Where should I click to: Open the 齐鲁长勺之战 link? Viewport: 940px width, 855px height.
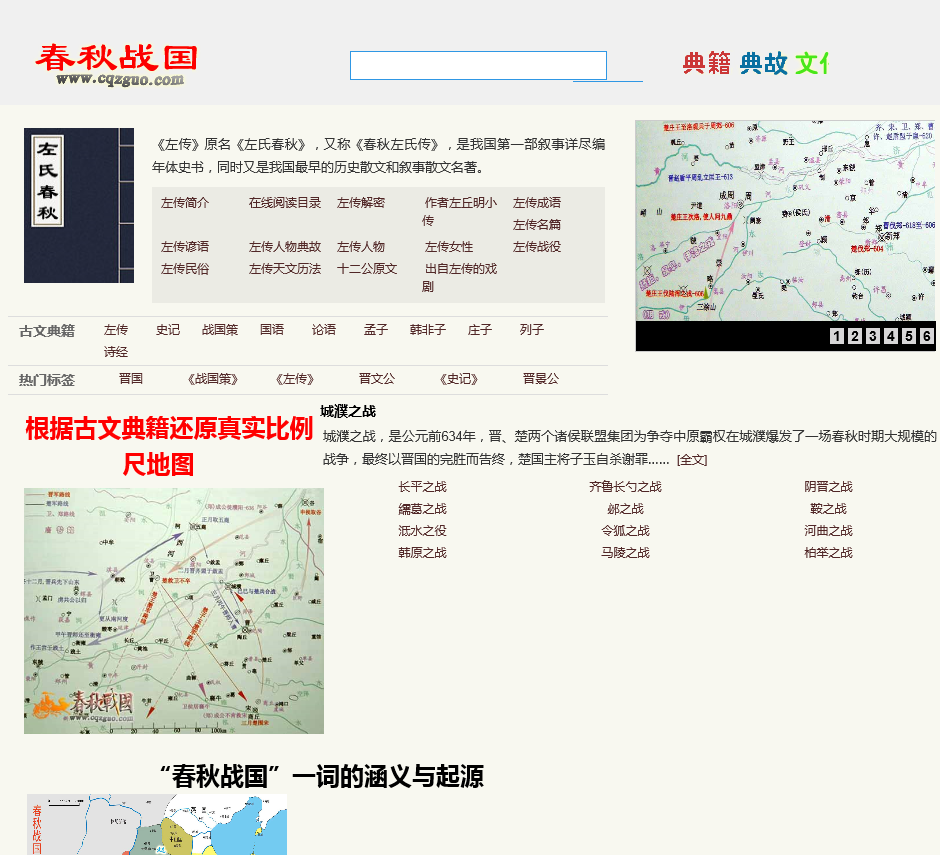pyautogui.click(x=625, y=487)
